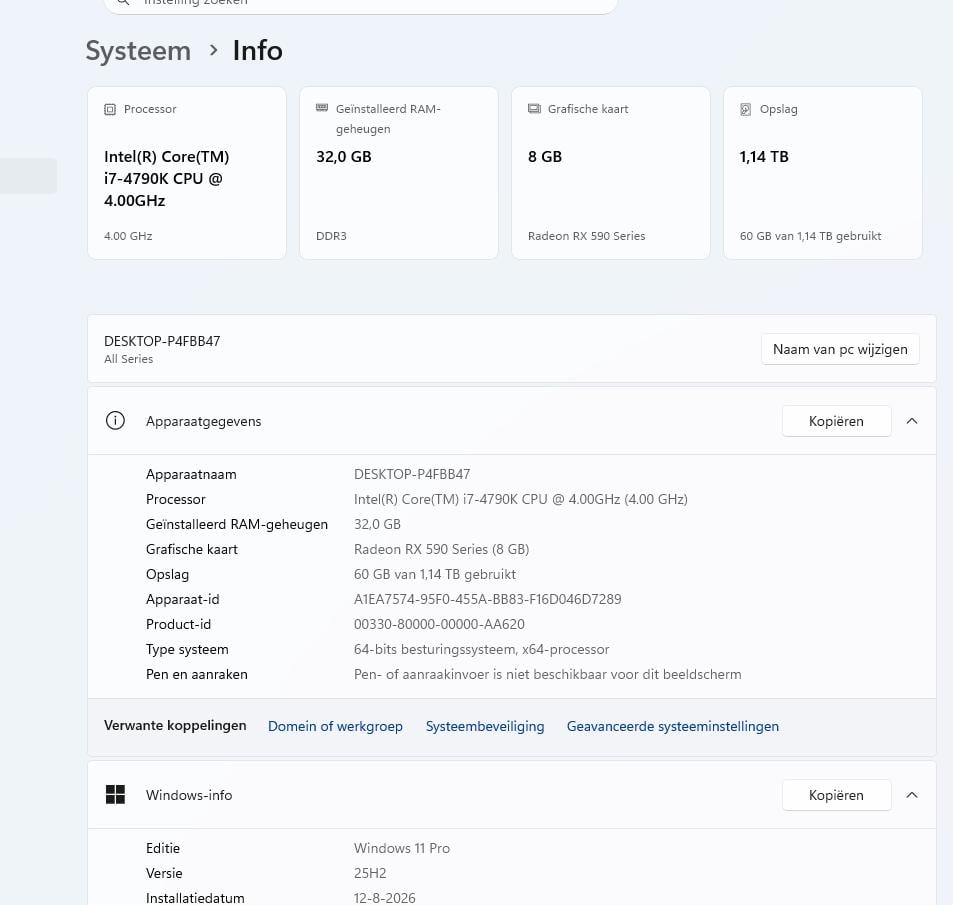The image size is (953, 905).
Task: Collapse the Apparaatgegevens section chevron
Action: coord(912,421)
